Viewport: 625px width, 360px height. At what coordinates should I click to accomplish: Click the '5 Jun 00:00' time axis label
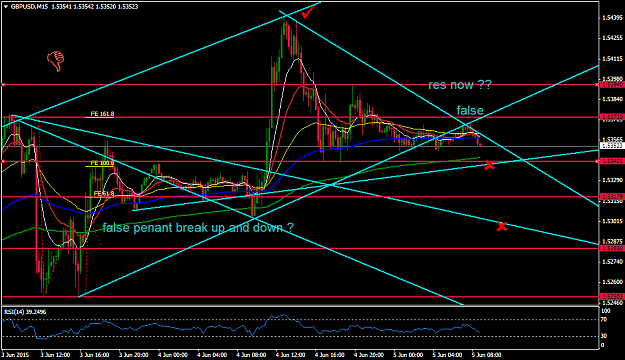[409, 355]
